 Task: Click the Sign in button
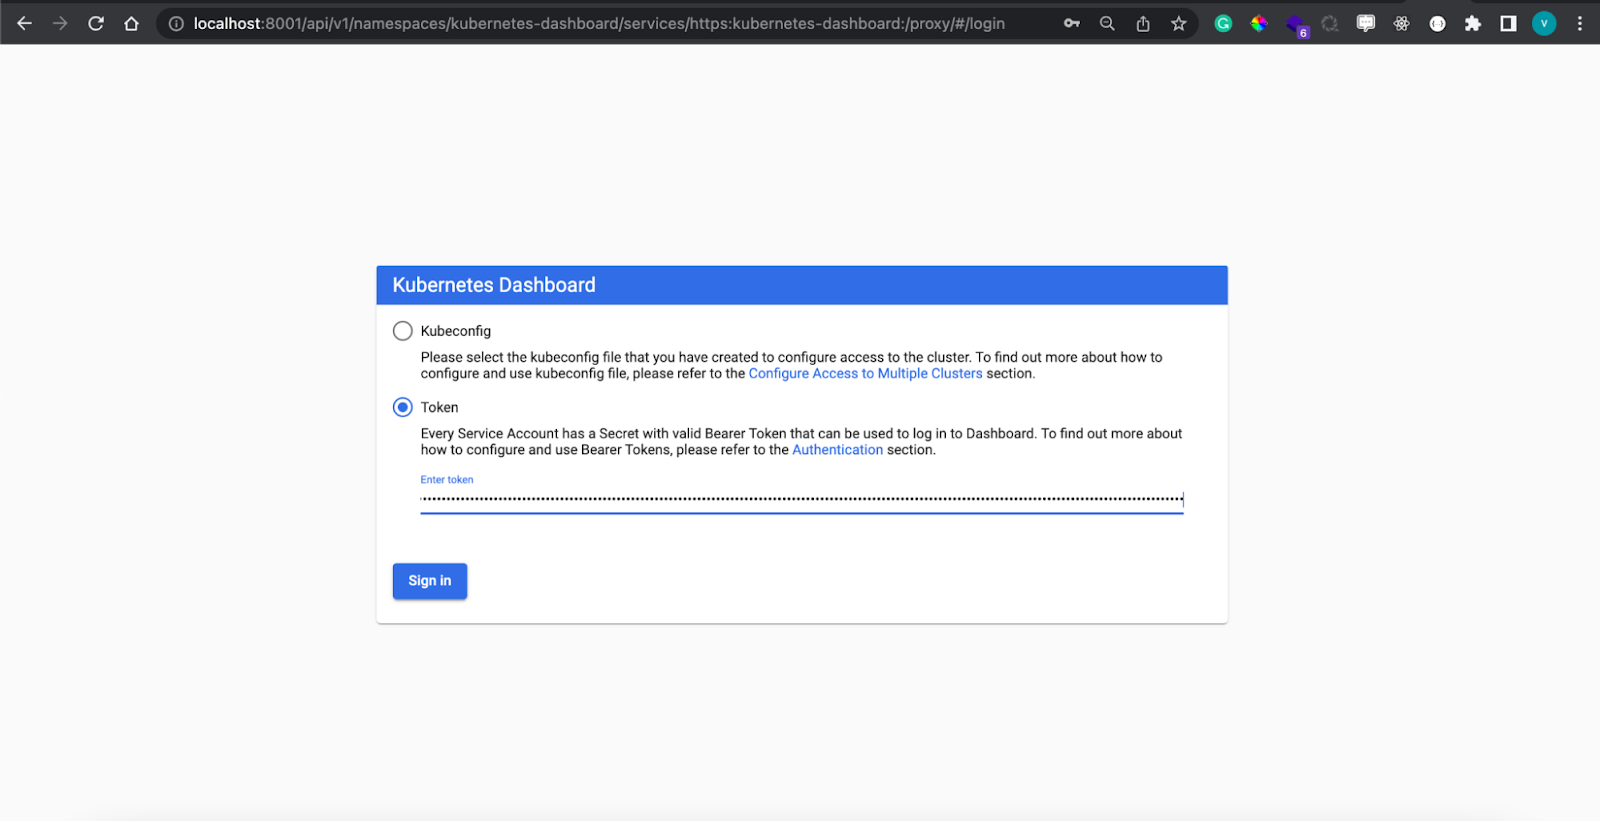[x=430, y=581]
